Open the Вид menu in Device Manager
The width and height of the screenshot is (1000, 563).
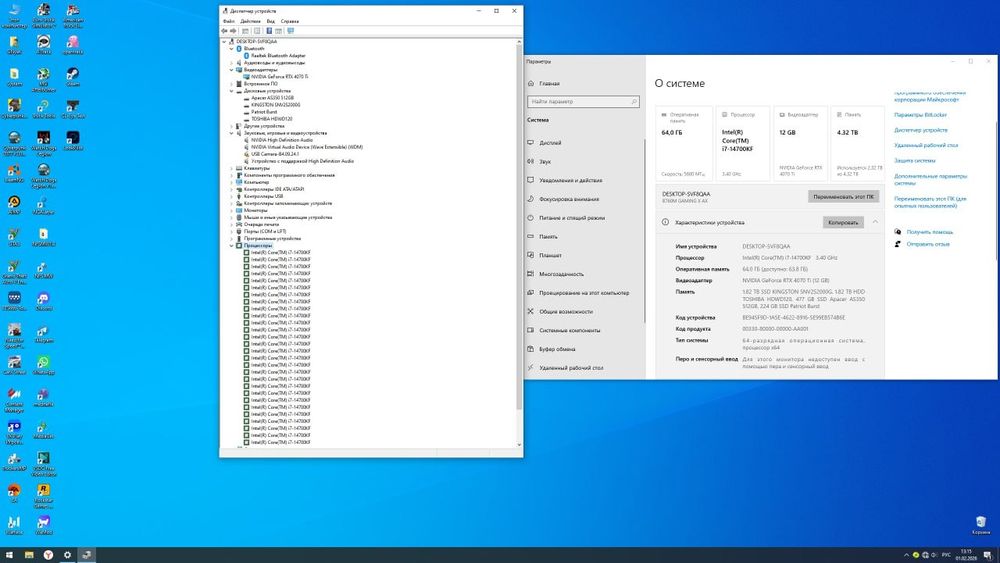pyautogui.click(x=270, y=20)
